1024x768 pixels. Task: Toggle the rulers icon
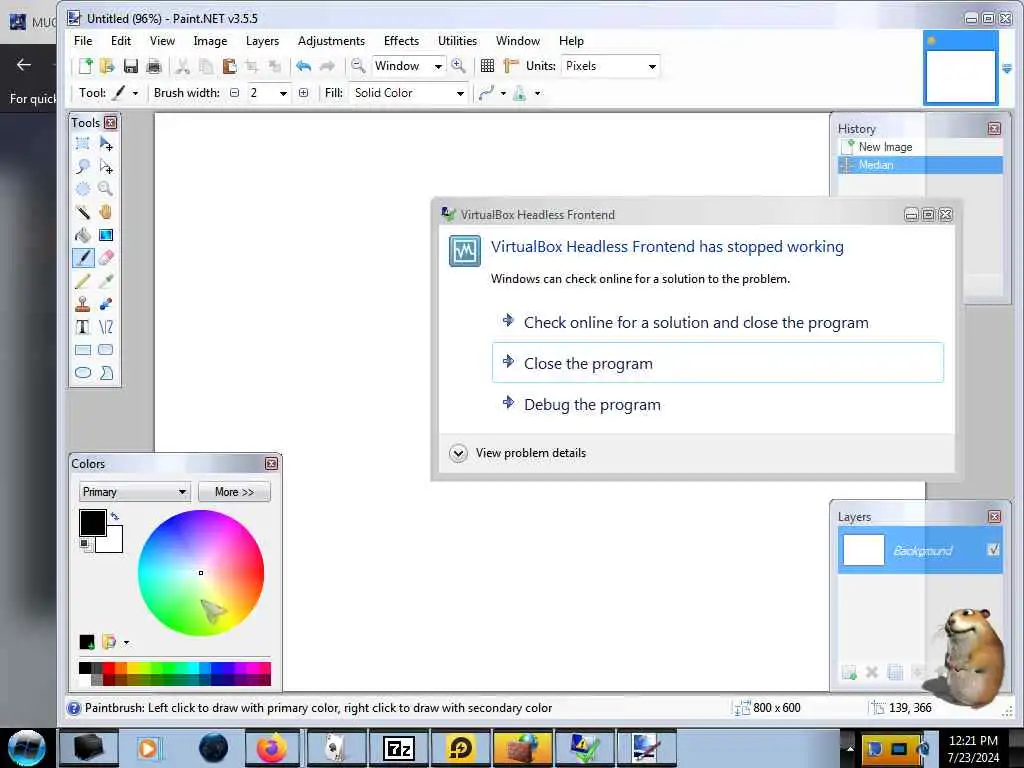coord(511,66)
